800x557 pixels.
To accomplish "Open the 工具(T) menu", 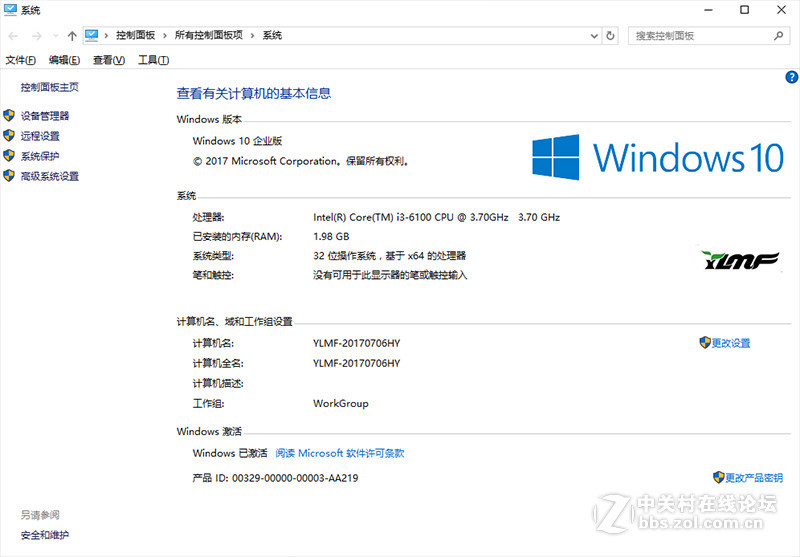I will pos(154,60).
